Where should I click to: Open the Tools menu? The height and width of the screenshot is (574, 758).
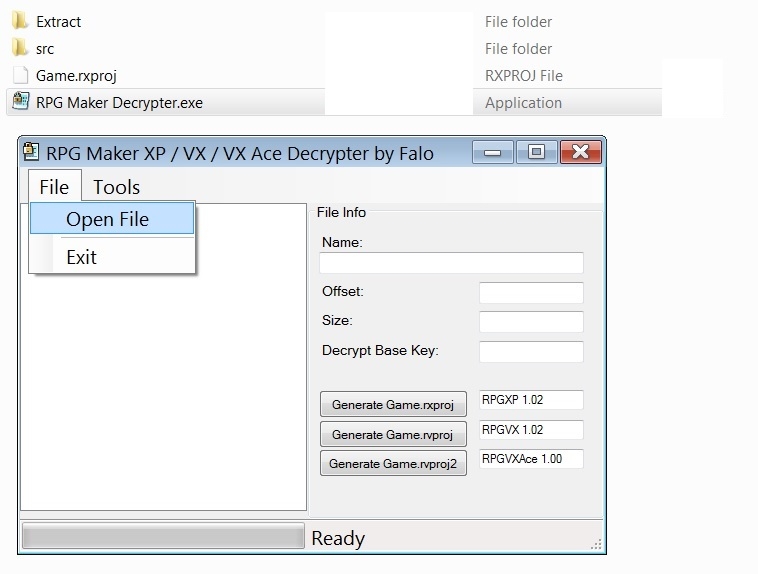(x=117, y=187)
